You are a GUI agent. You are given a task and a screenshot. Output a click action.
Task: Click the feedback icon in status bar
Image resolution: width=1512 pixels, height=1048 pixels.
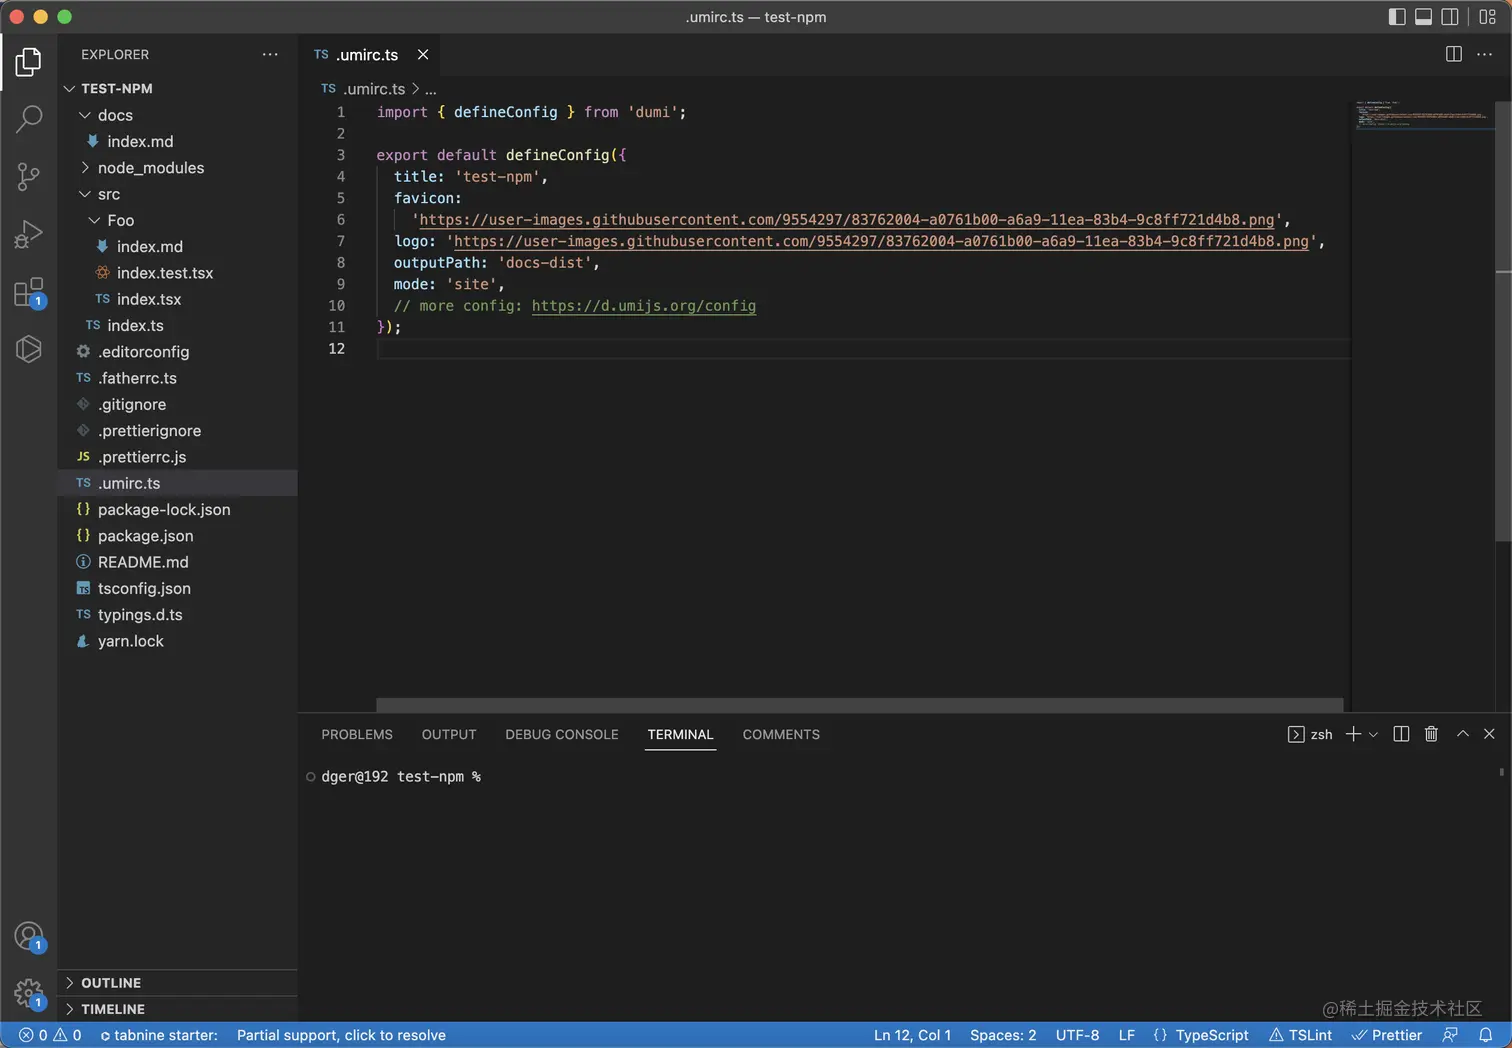coord(1450,1035)
